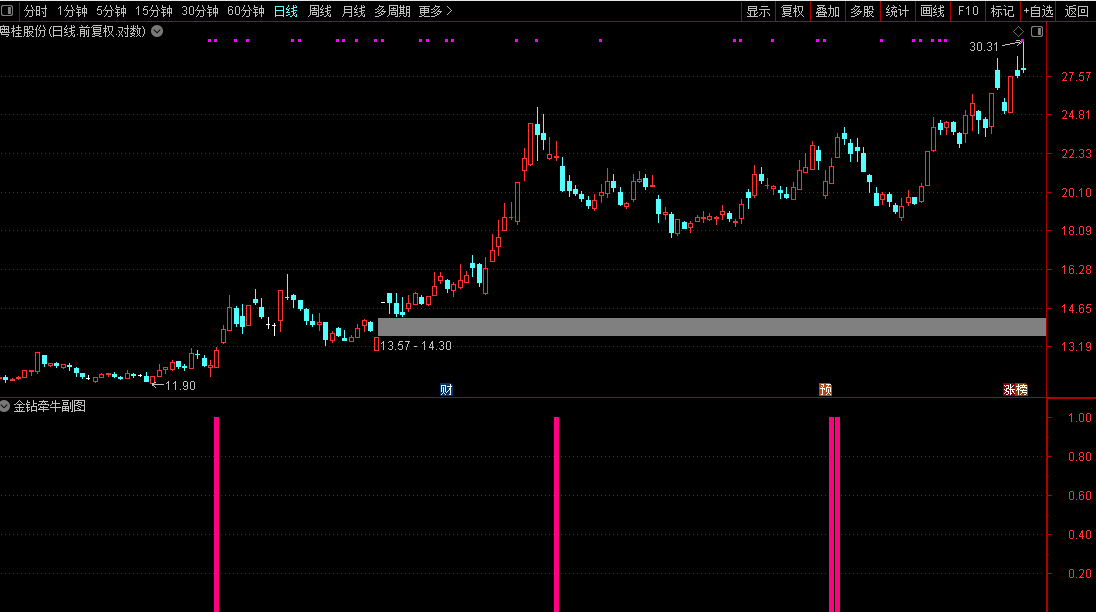Select the 15分钟 period
Screen dimensions: 1096x612
click(x=154, y=11)
